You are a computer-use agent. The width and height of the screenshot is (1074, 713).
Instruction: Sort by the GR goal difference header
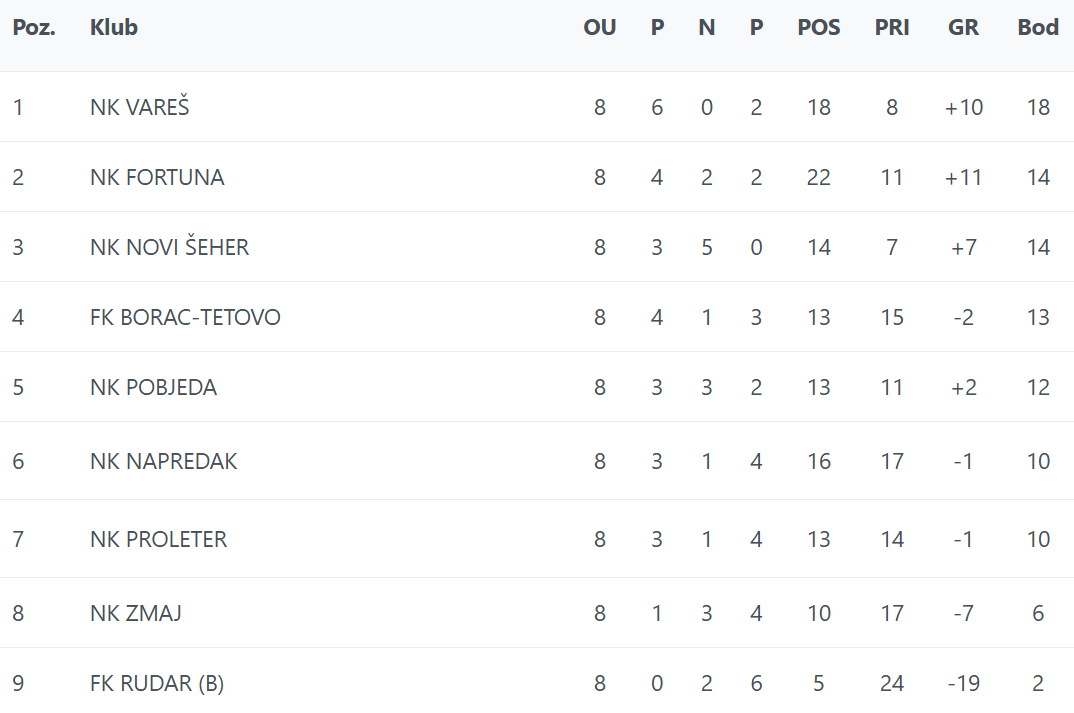pyautogui.click(x=963, y=28)
